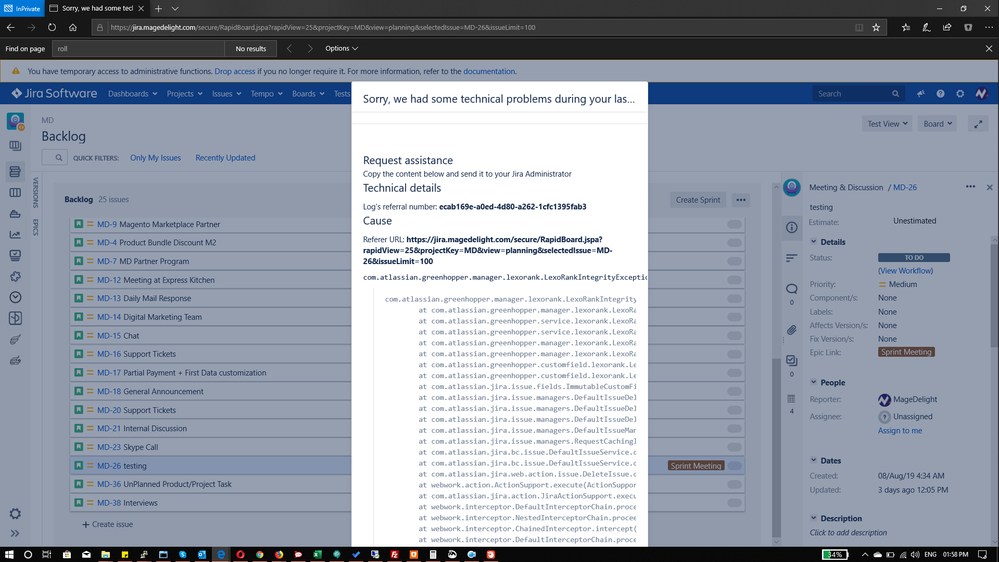Jump to comments section icon
The height and width of the screenshot is (562, 999).
tap(791, 289)
